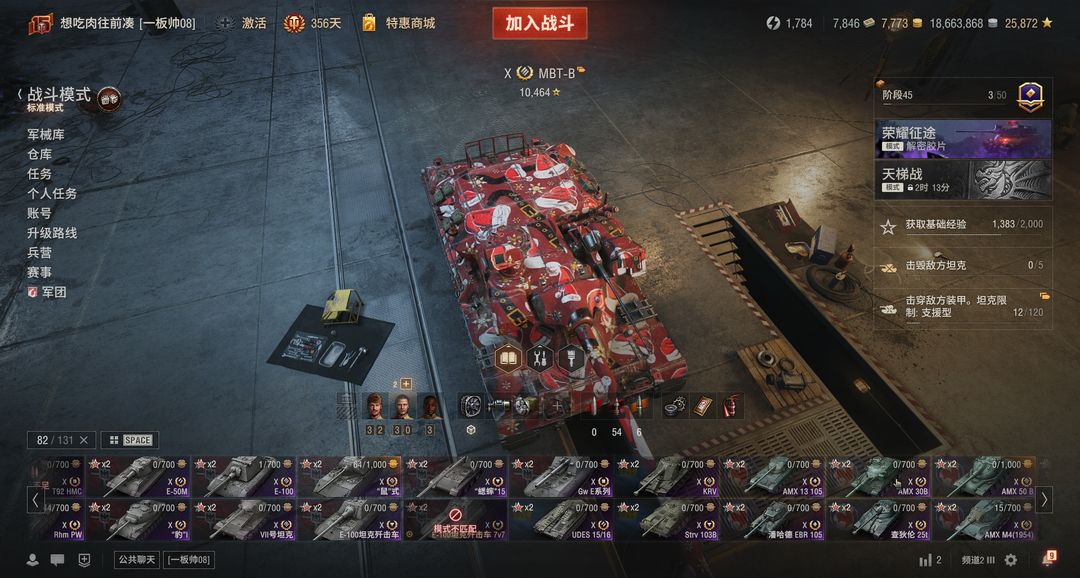Open the notifications bell icon

tap(1048, 558)
